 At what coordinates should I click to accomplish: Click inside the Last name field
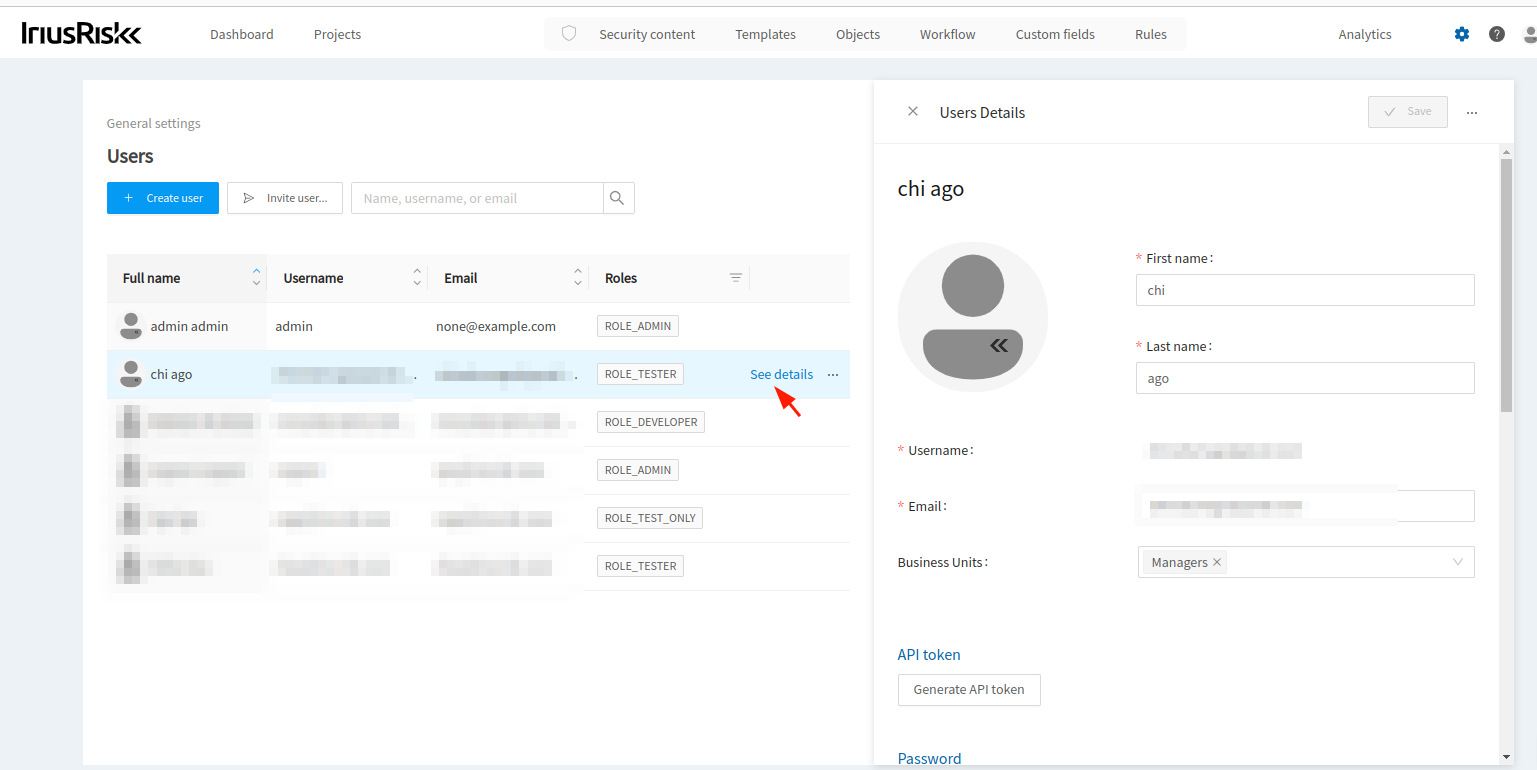(x=1304, y=378)
